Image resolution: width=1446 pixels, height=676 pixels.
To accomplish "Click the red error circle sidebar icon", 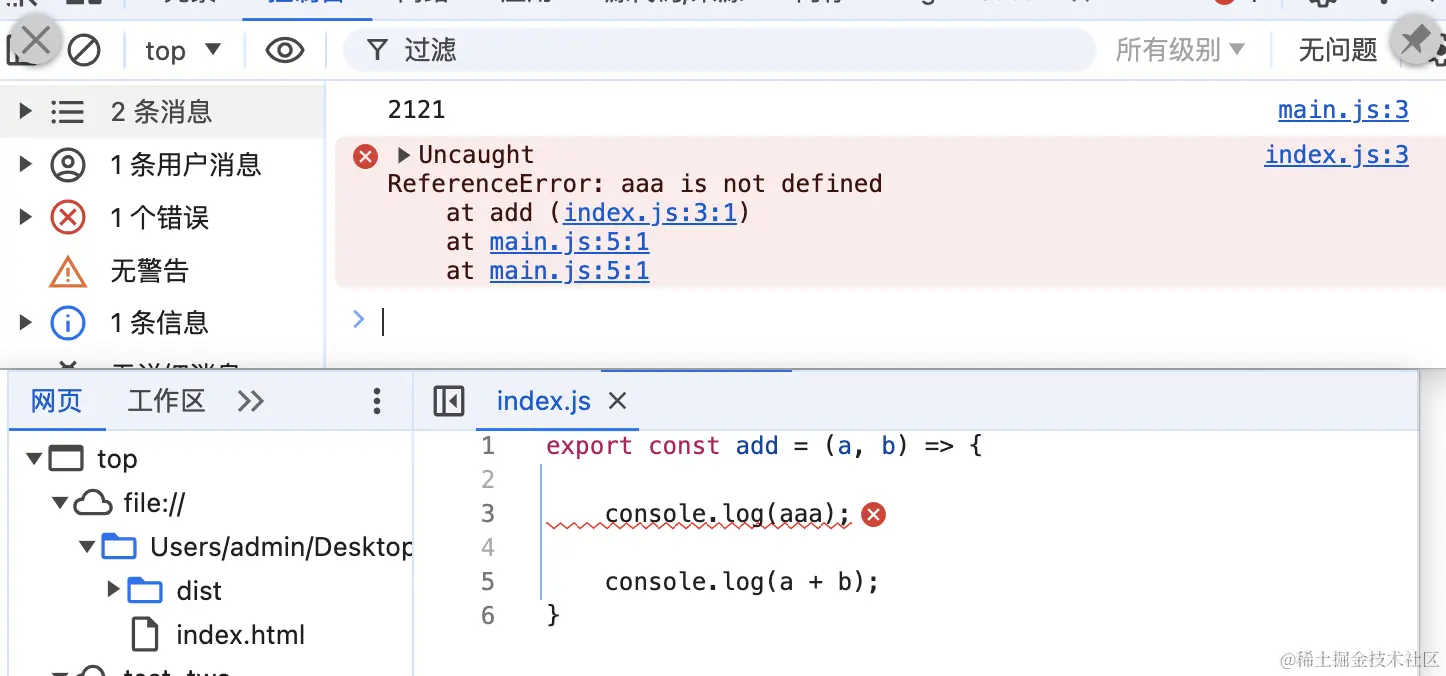I will click(68, 217).
